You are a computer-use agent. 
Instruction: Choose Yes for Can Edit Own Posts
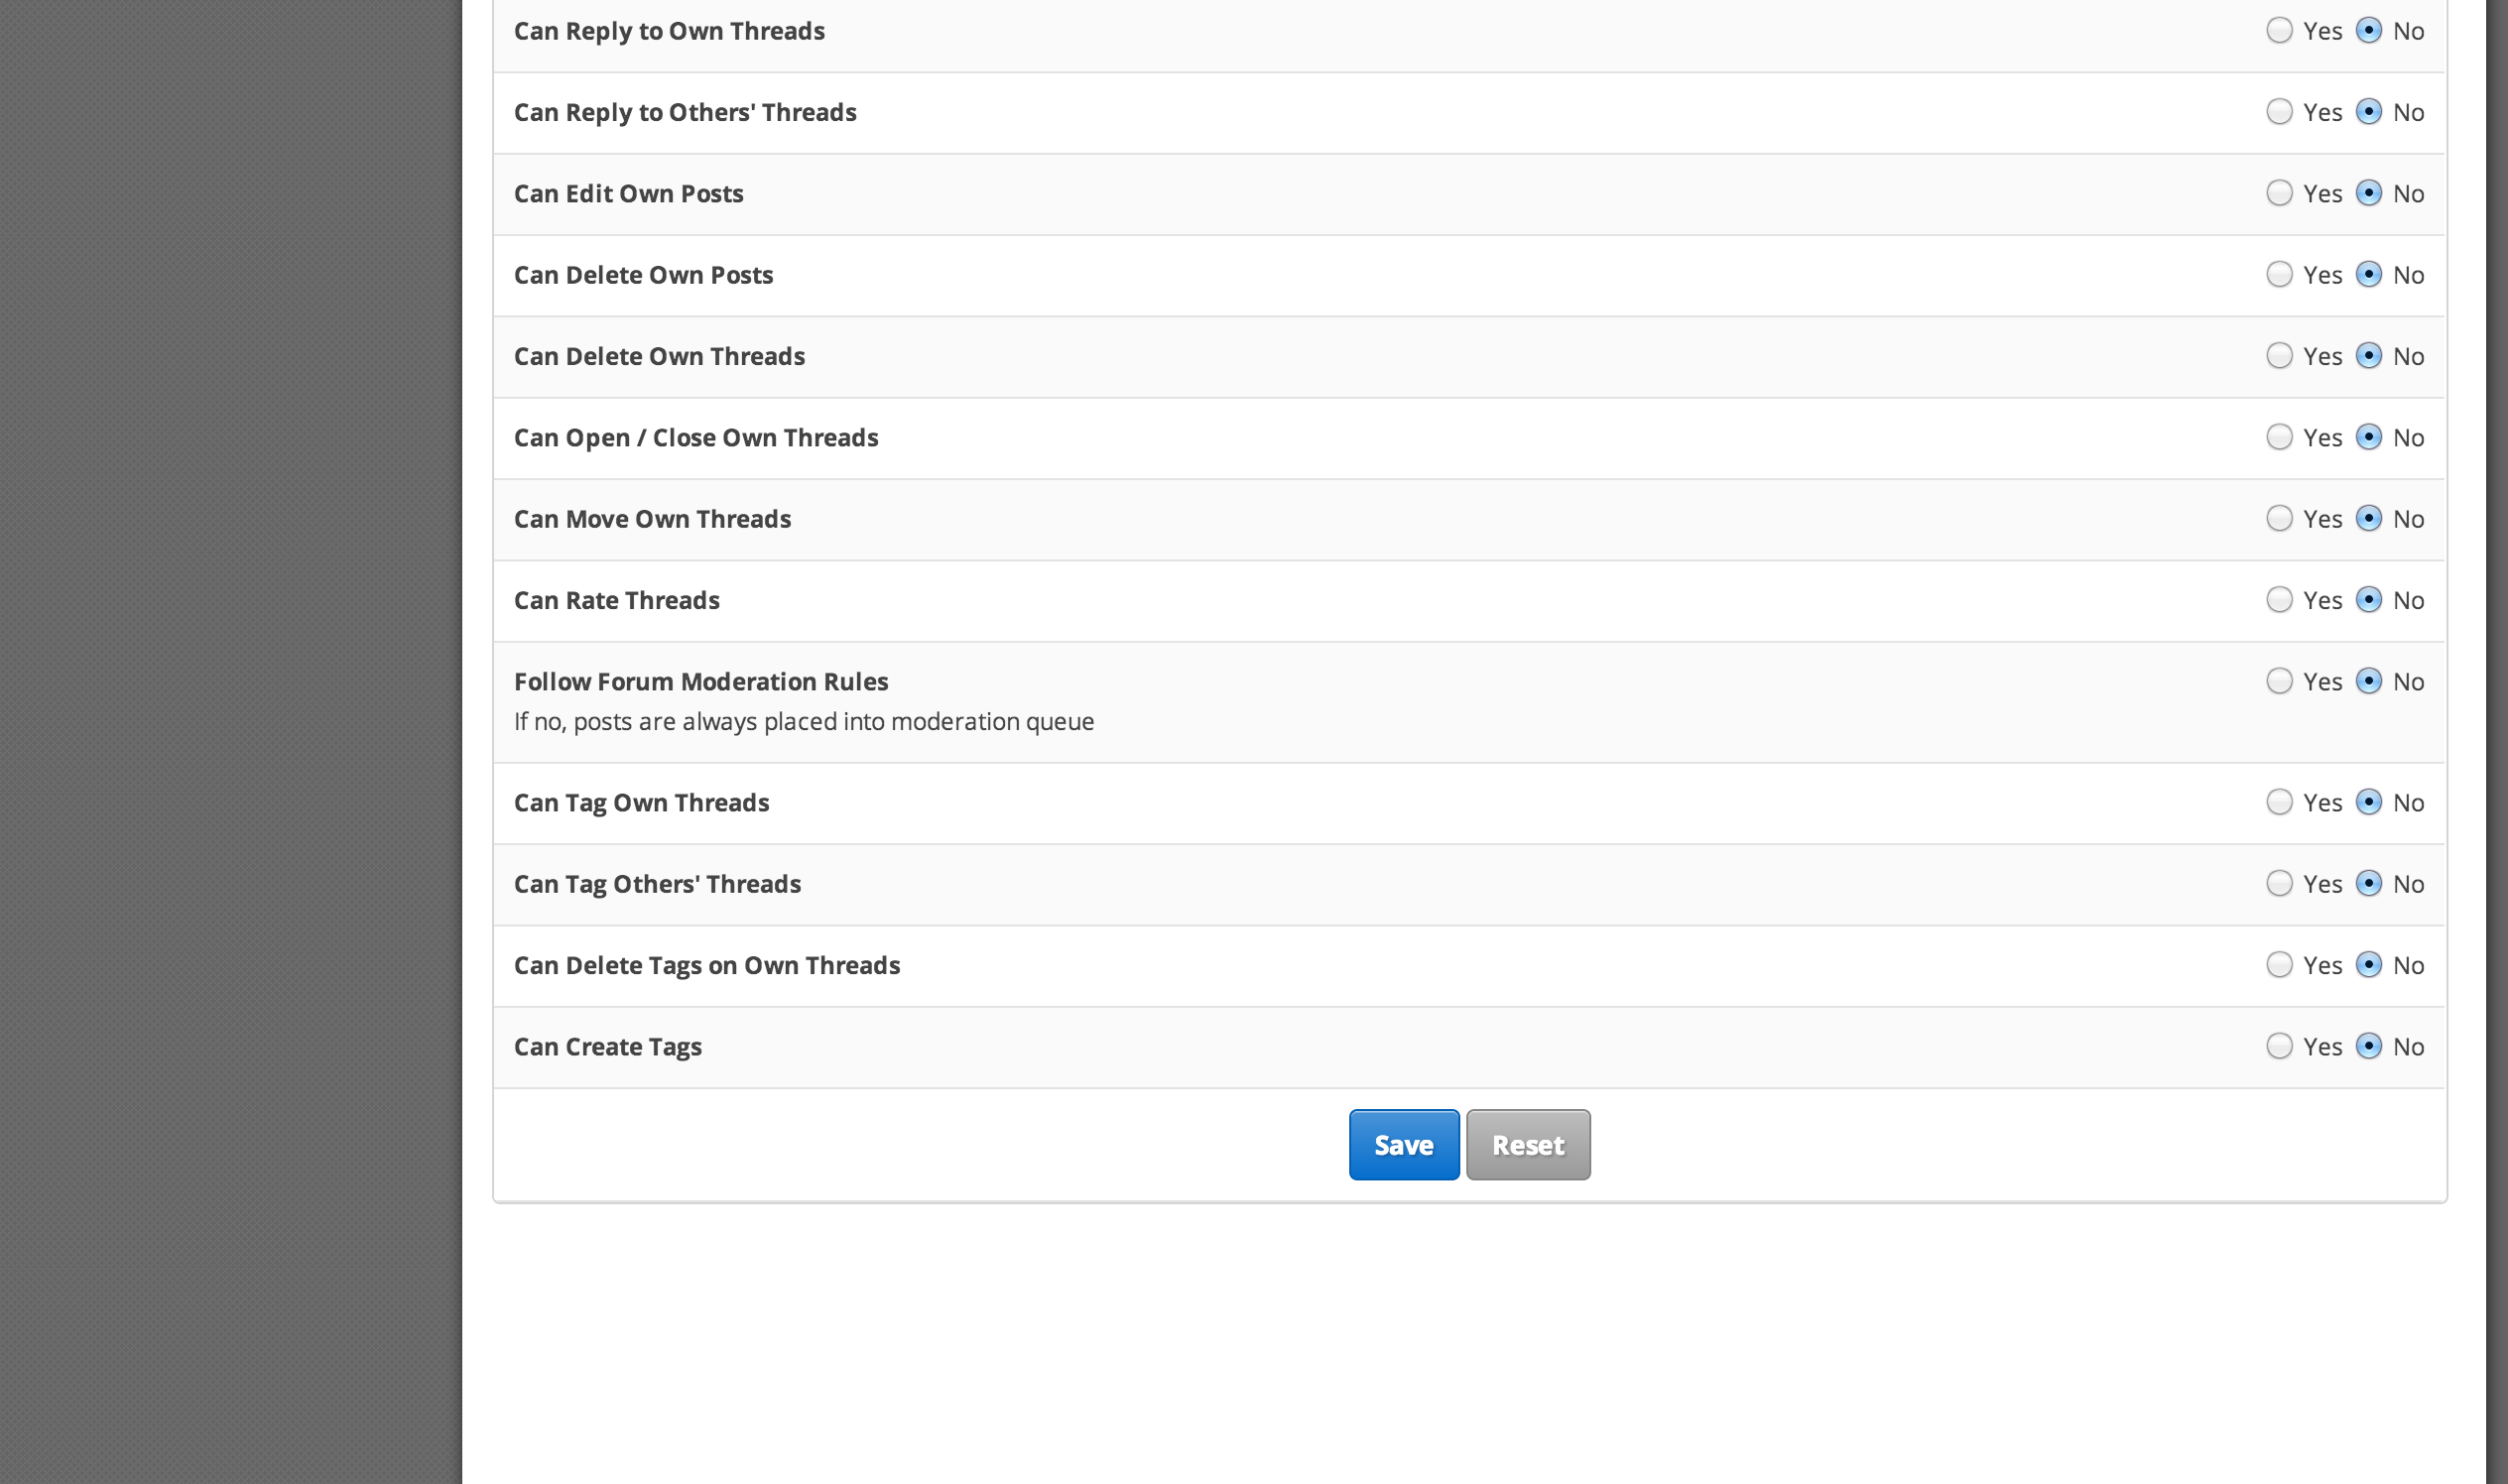2279,193
